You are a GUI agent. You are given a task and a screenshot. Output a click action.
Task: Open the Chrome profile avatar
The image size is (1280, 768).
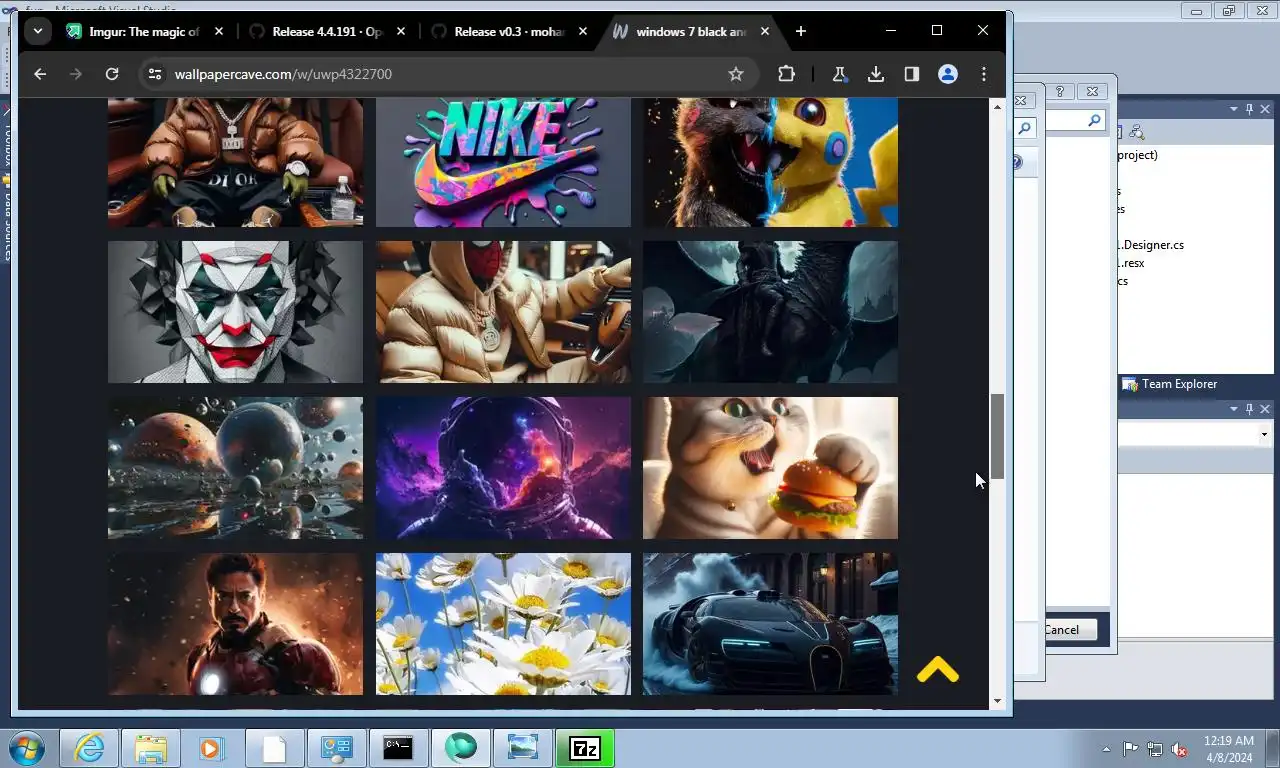(x=948, y=74)
